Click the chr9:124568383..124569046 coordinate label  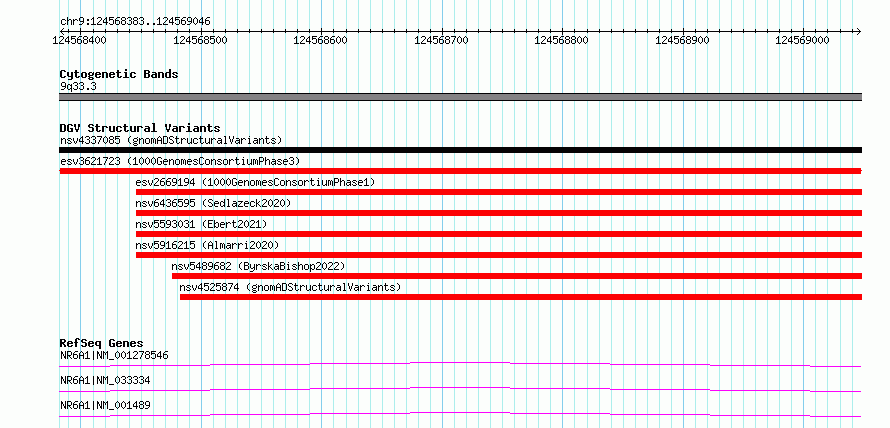pos(135,21)
